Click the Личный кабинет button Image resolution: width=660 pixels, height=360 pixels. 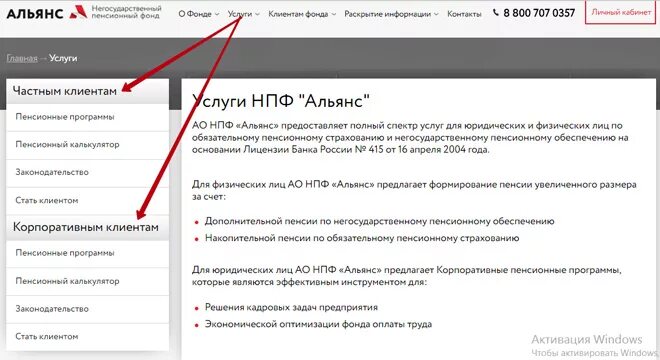click(620, 12)
